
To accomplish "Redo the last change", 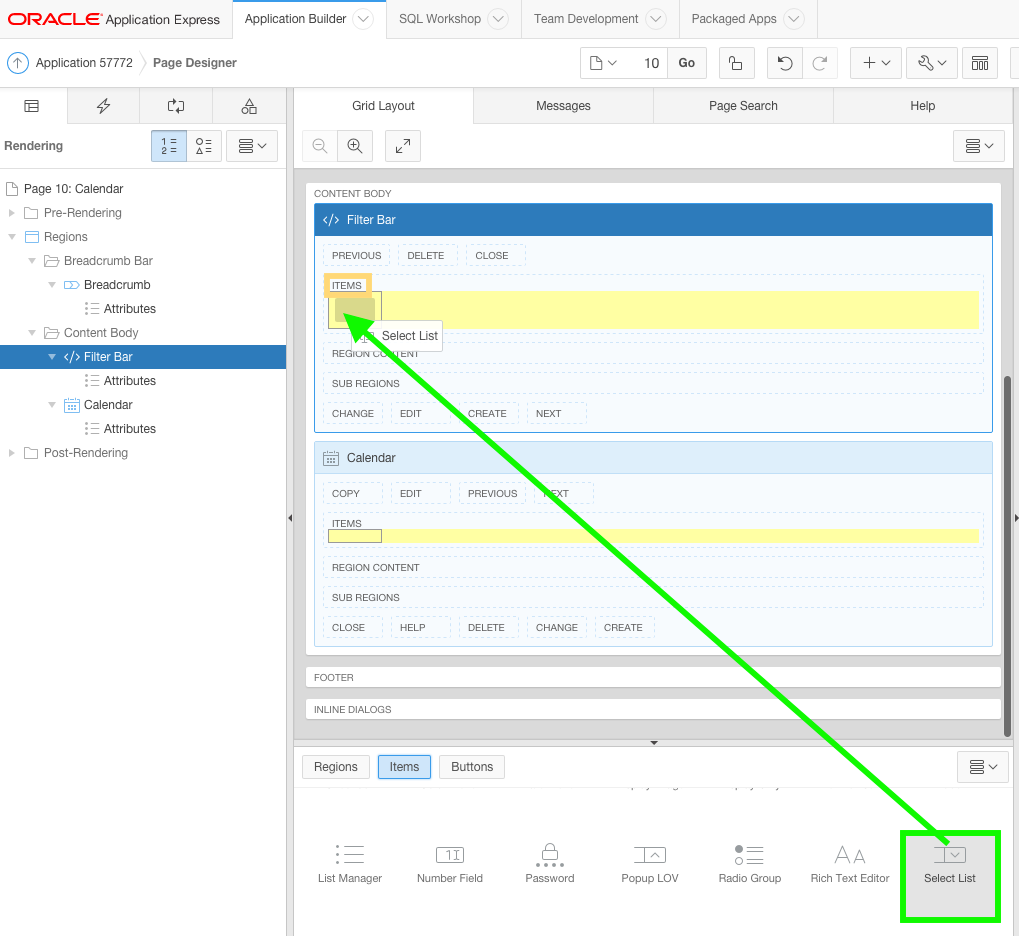I will tap(819, 63).
